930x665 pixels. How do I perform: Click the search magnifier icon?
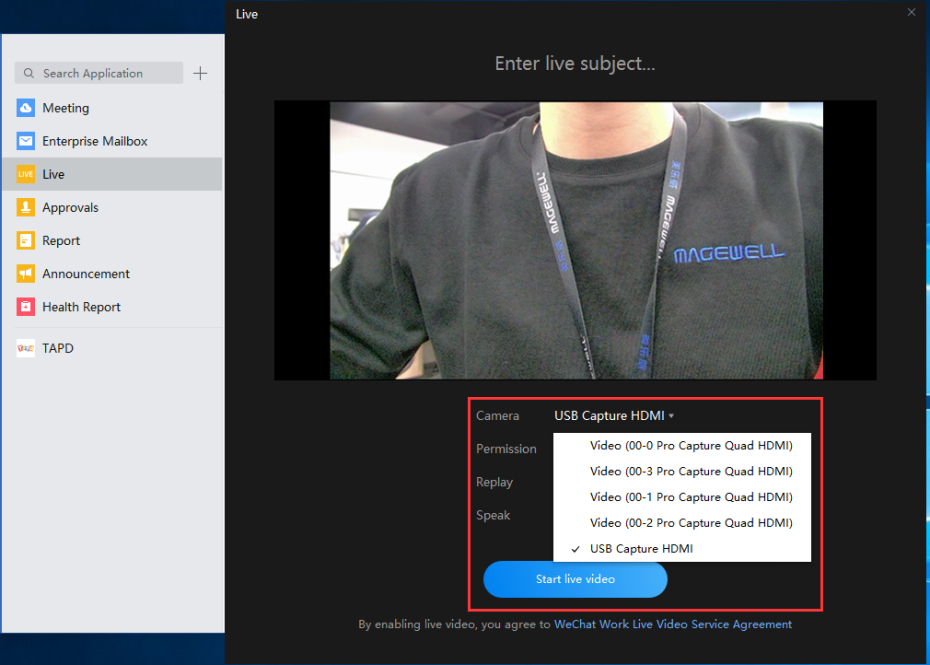(28, 74)
